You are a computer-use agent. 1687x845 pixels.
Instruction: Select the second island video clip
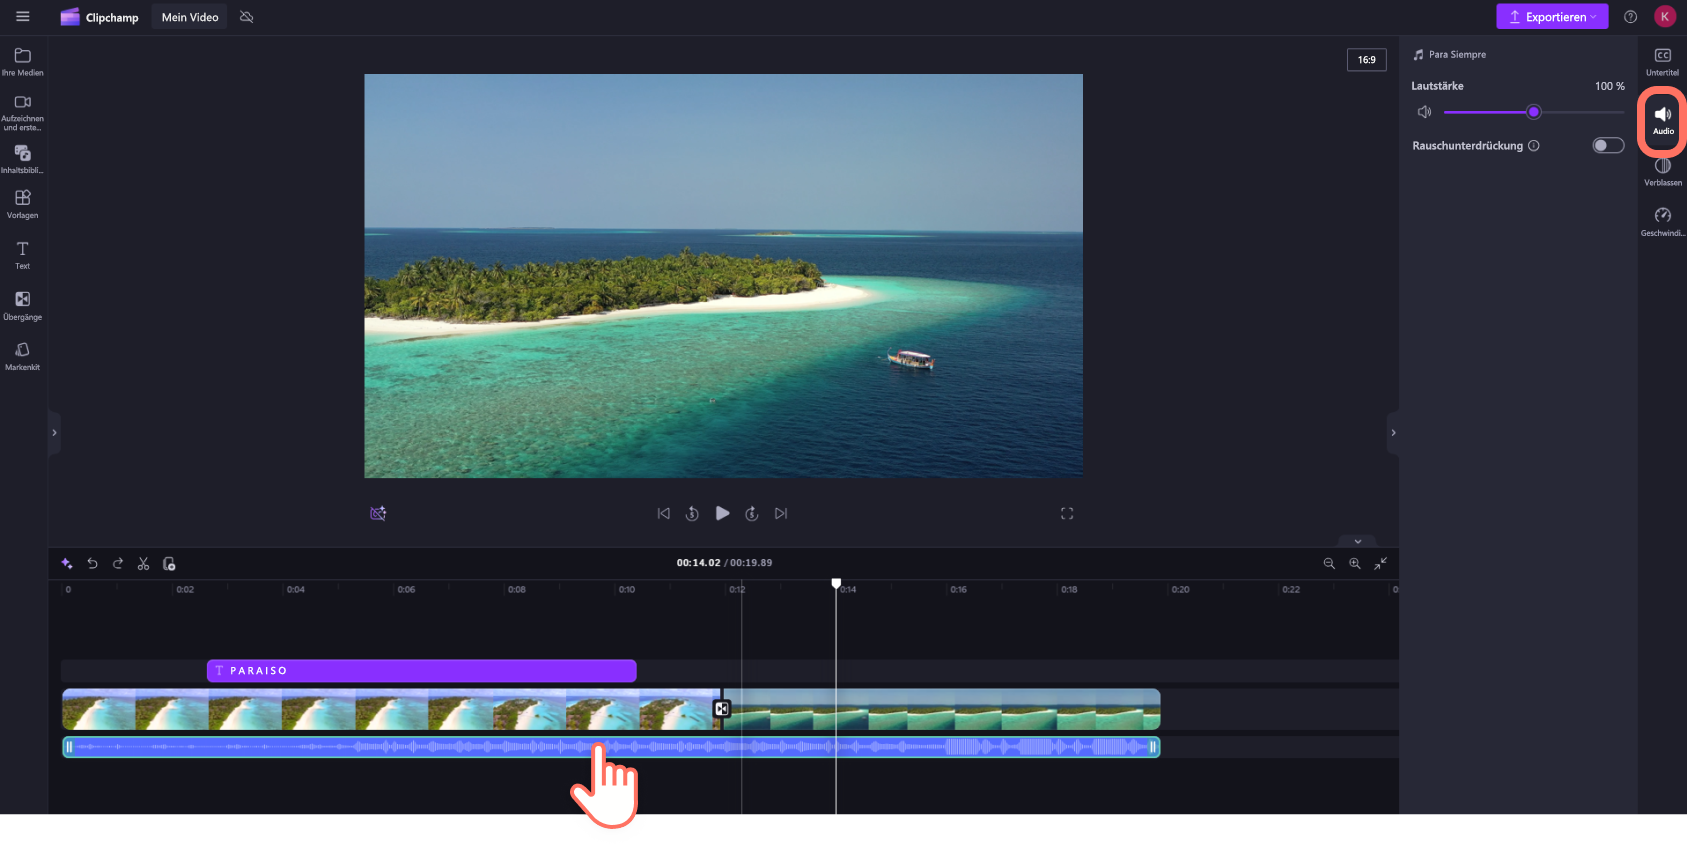(x=943, y=709)
